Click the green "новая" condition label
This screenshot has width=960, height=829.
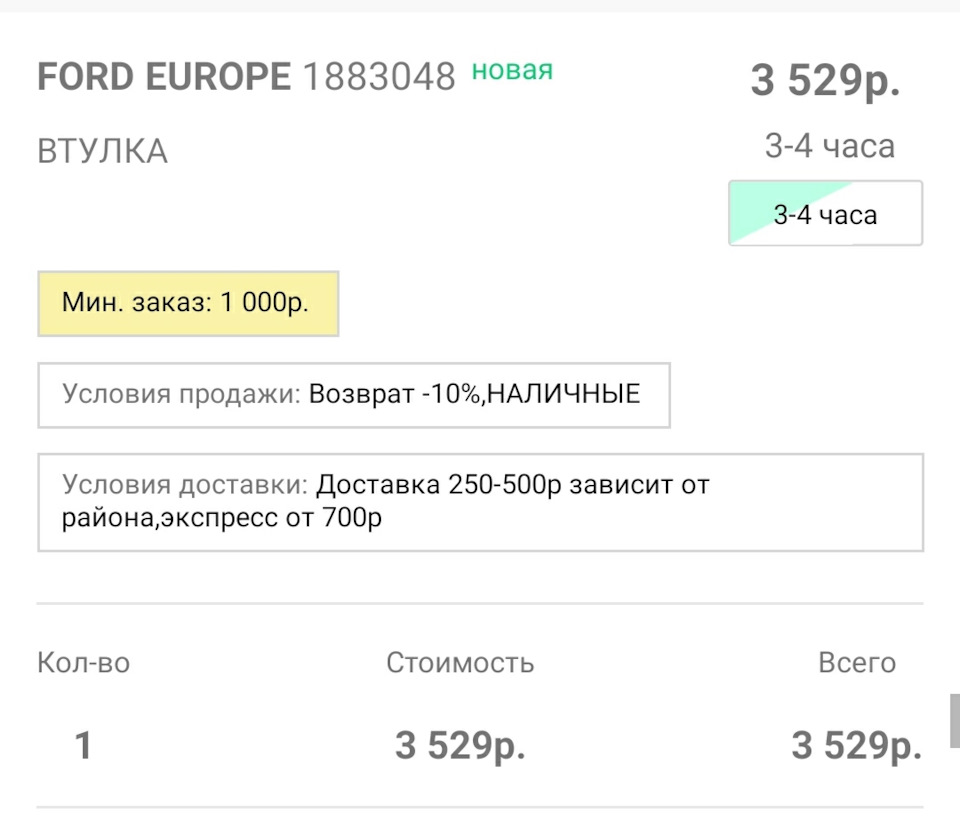click(x=512, y=70)
